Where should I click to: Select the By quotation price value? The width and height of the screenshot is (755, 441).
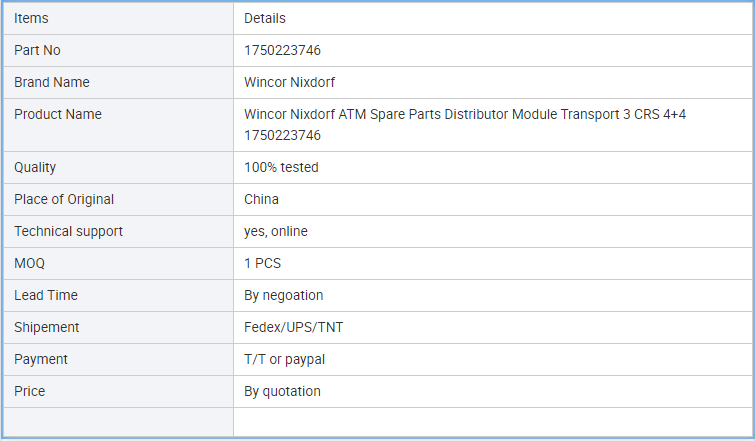pos(282,391)
